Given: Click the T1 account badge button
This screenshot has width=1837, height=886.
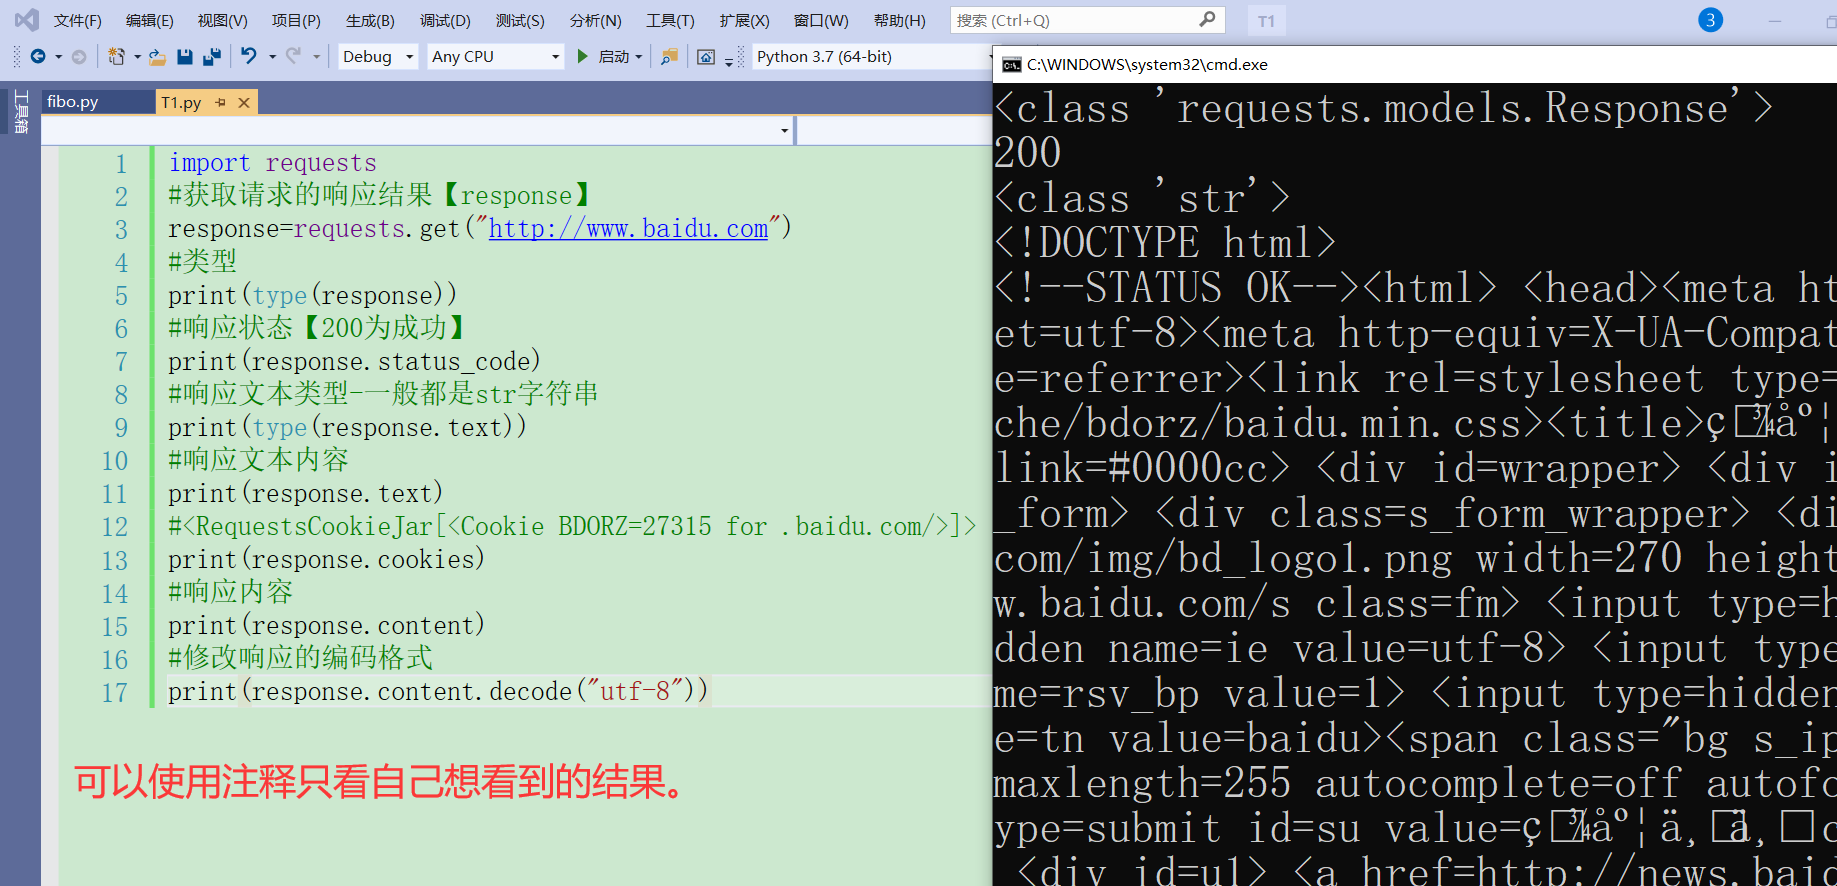Looking at the screenshot, I should click(x=1267, y=21).
